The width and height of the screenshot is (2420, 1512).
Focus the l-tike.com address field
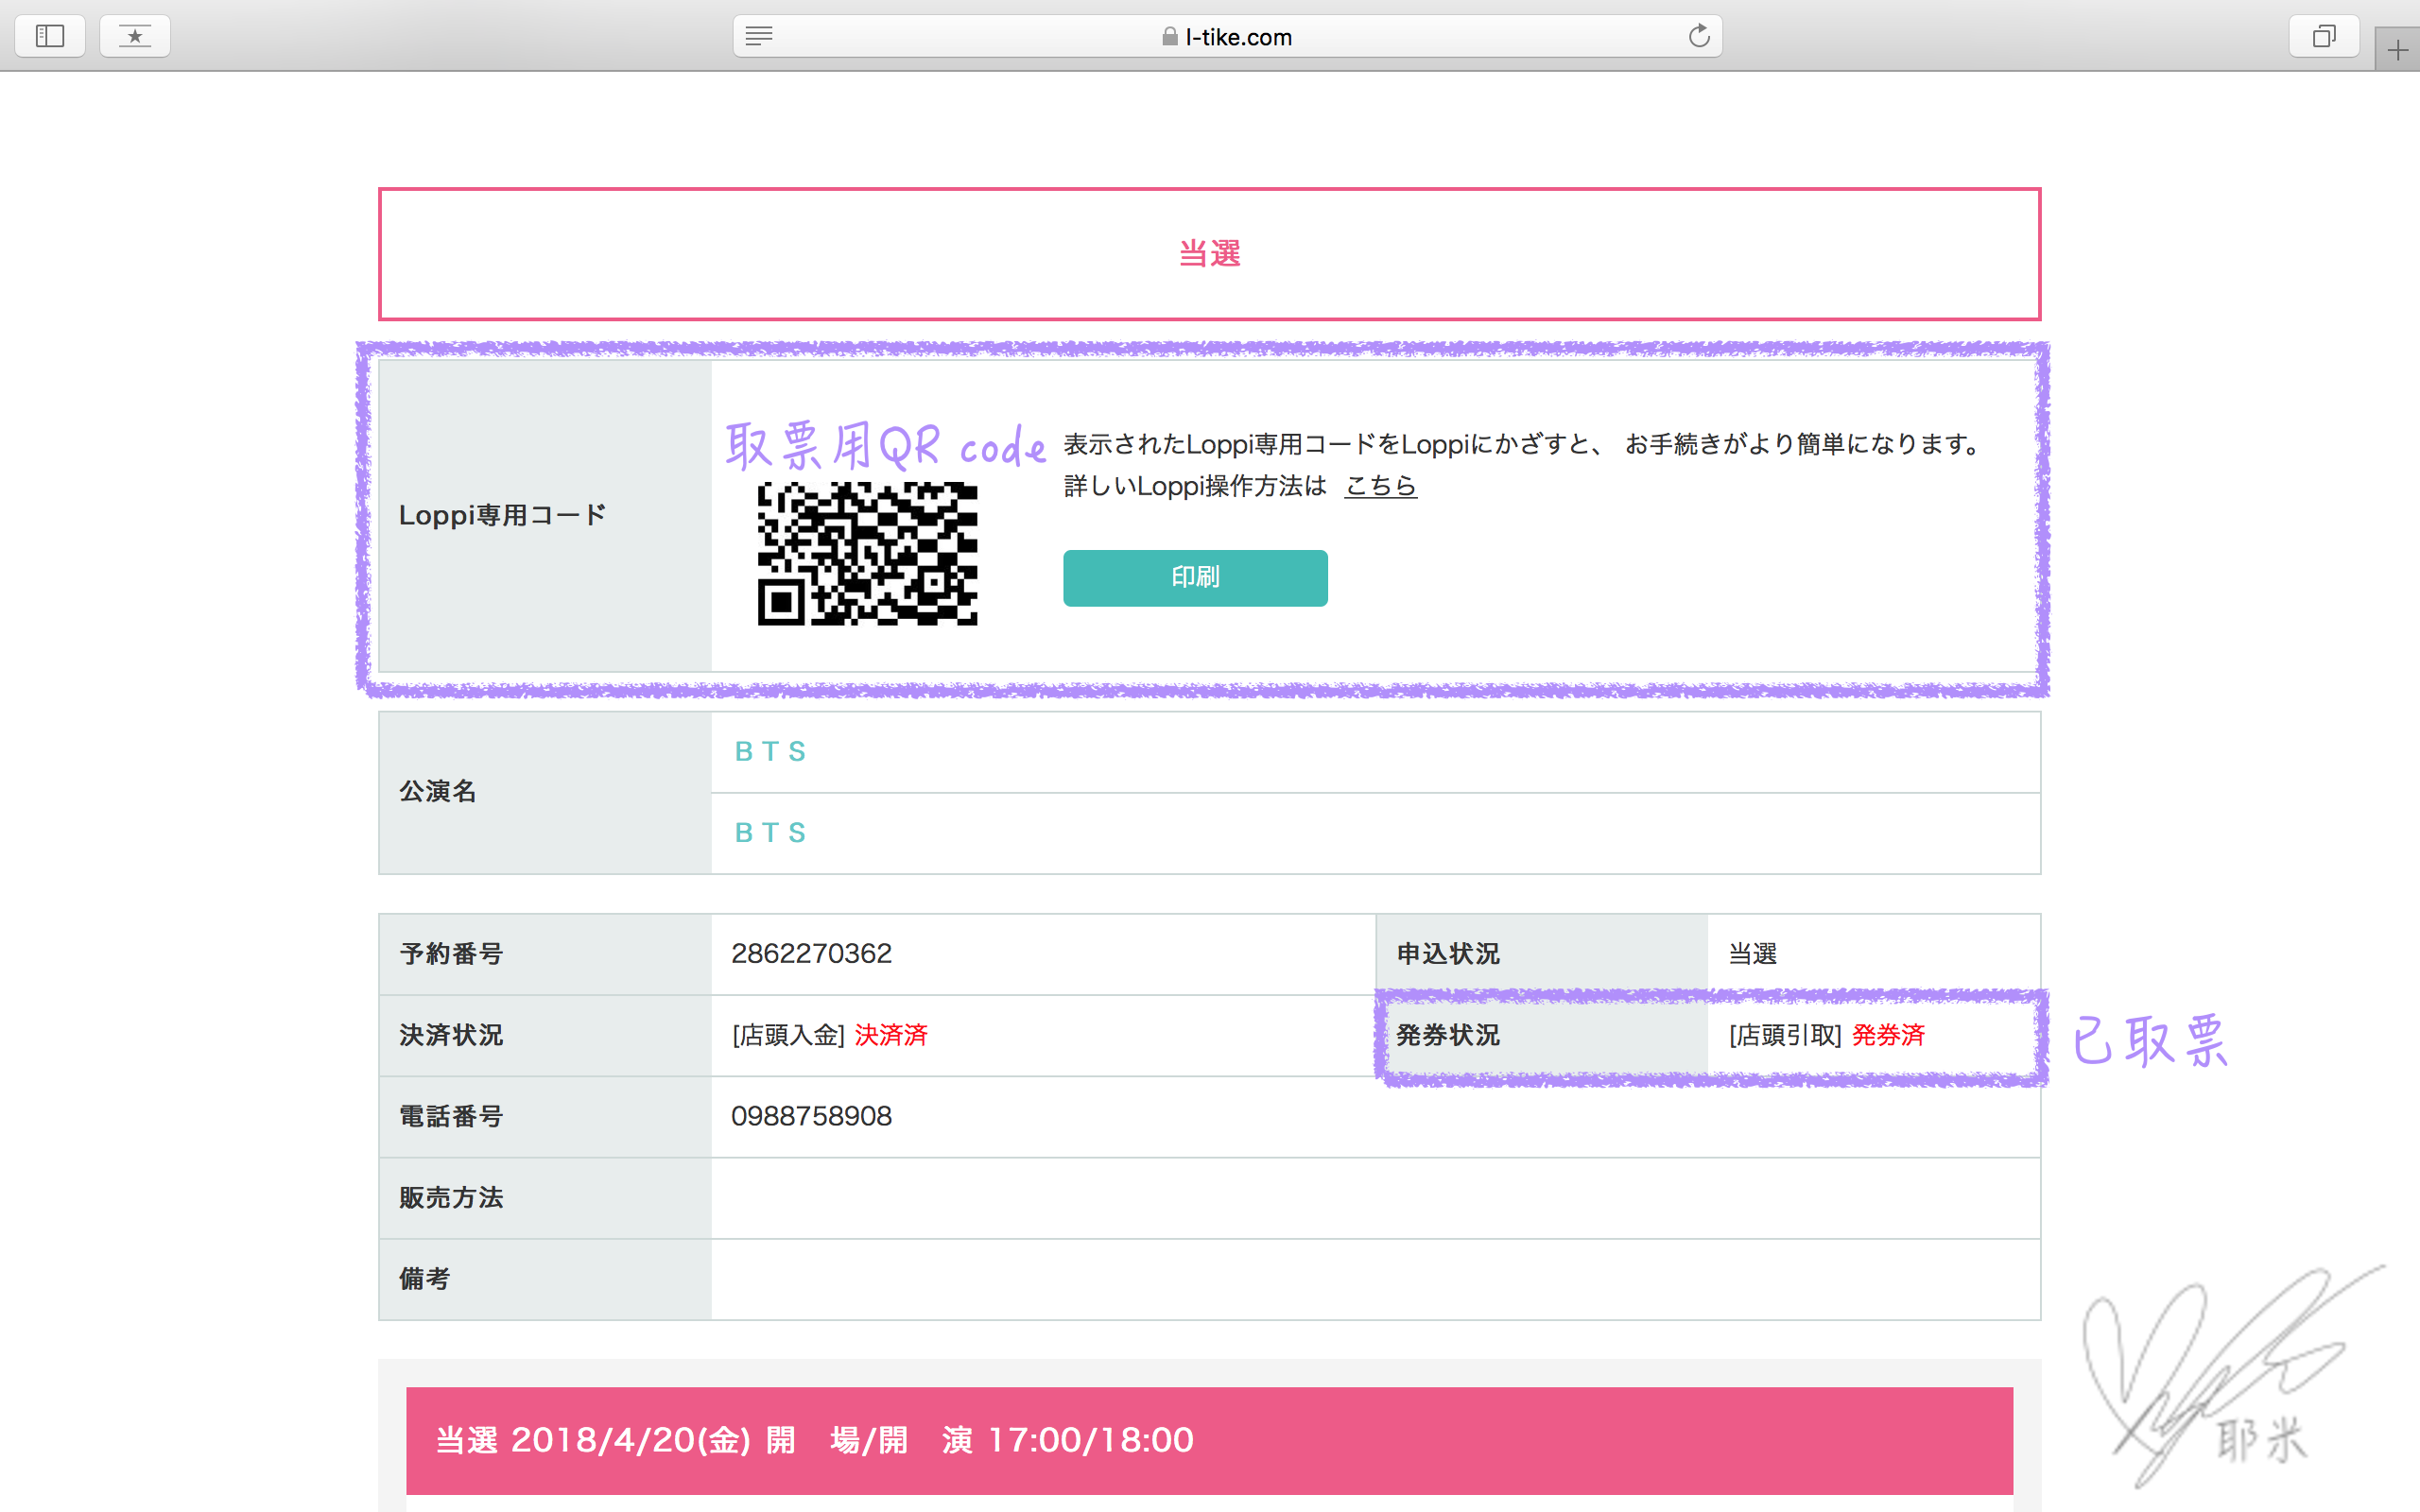coord(1227,36)
